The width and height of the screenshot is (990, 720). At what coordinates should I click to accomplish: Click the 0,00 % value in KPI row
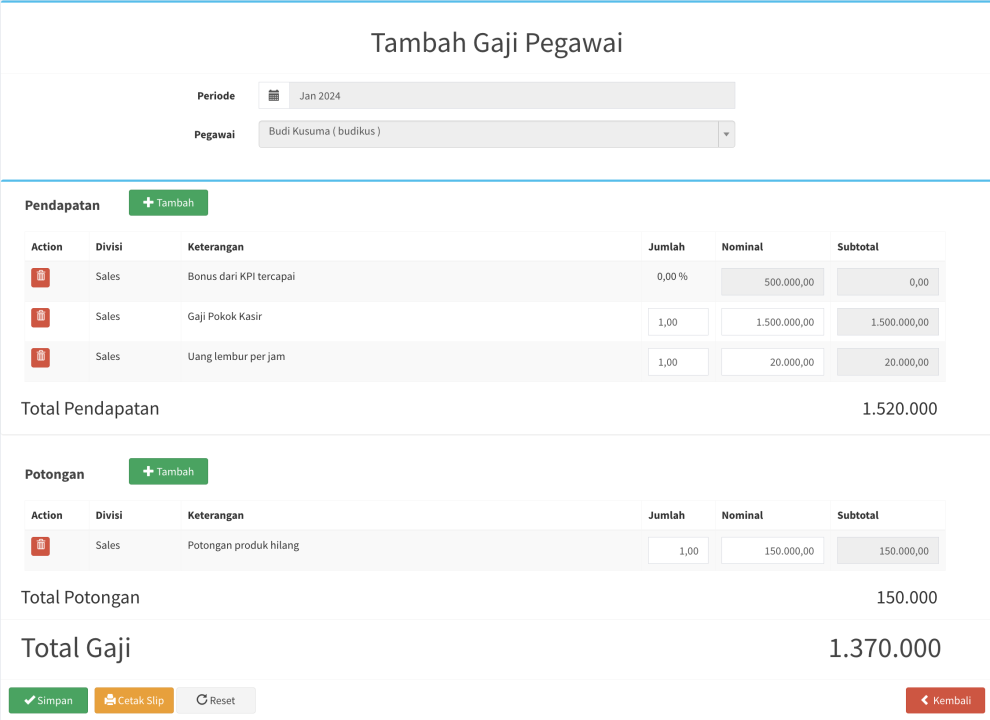[x=672, y=277]
